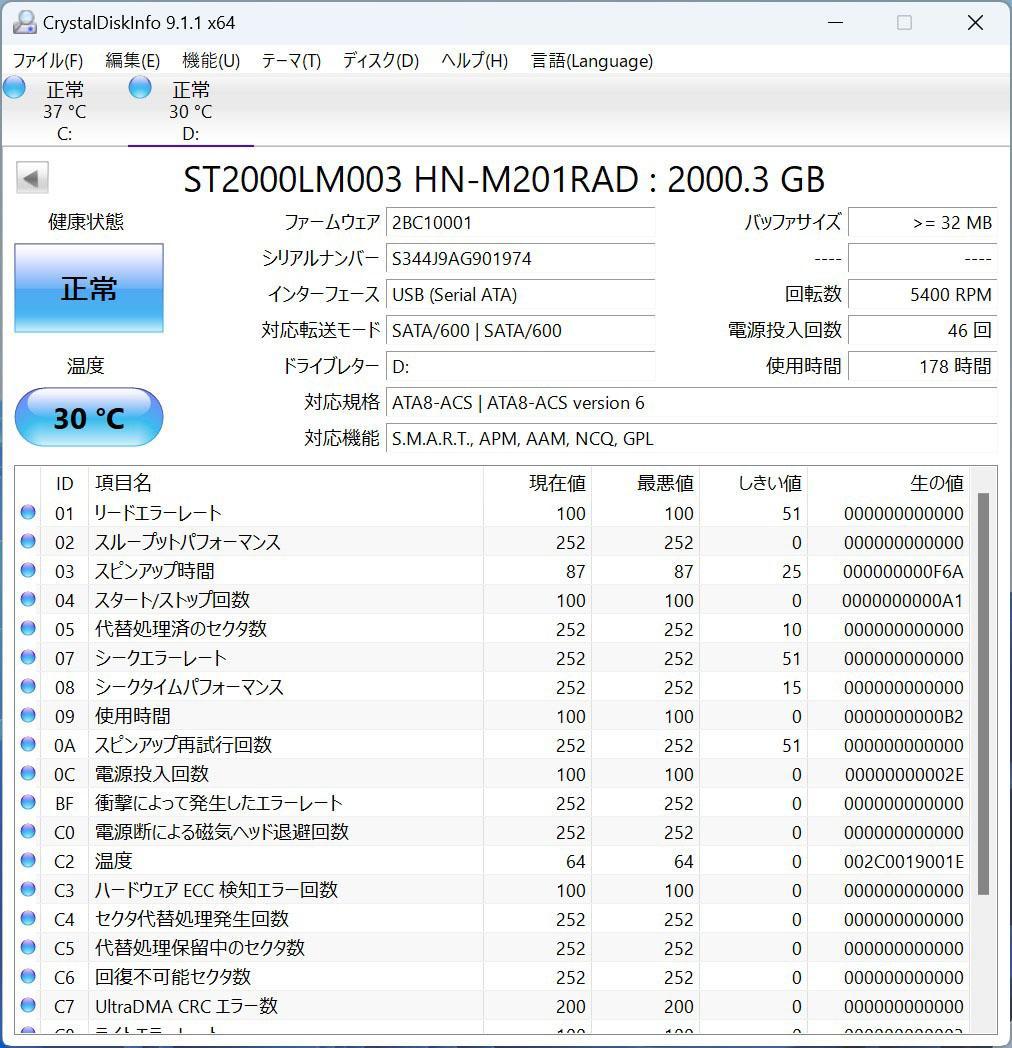Click the power on hours value 178 時間
Screen dimensions: 1012x1048
[x=922, y=366]
